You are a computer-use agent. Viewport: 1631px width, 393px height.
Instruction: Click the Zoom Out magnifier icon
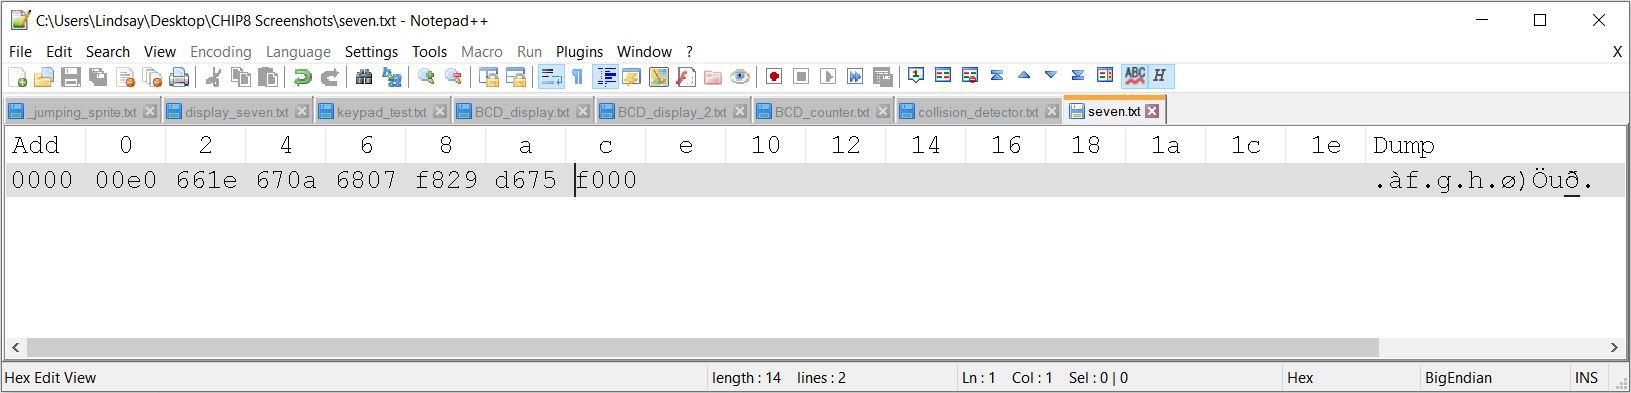point(453,76)
